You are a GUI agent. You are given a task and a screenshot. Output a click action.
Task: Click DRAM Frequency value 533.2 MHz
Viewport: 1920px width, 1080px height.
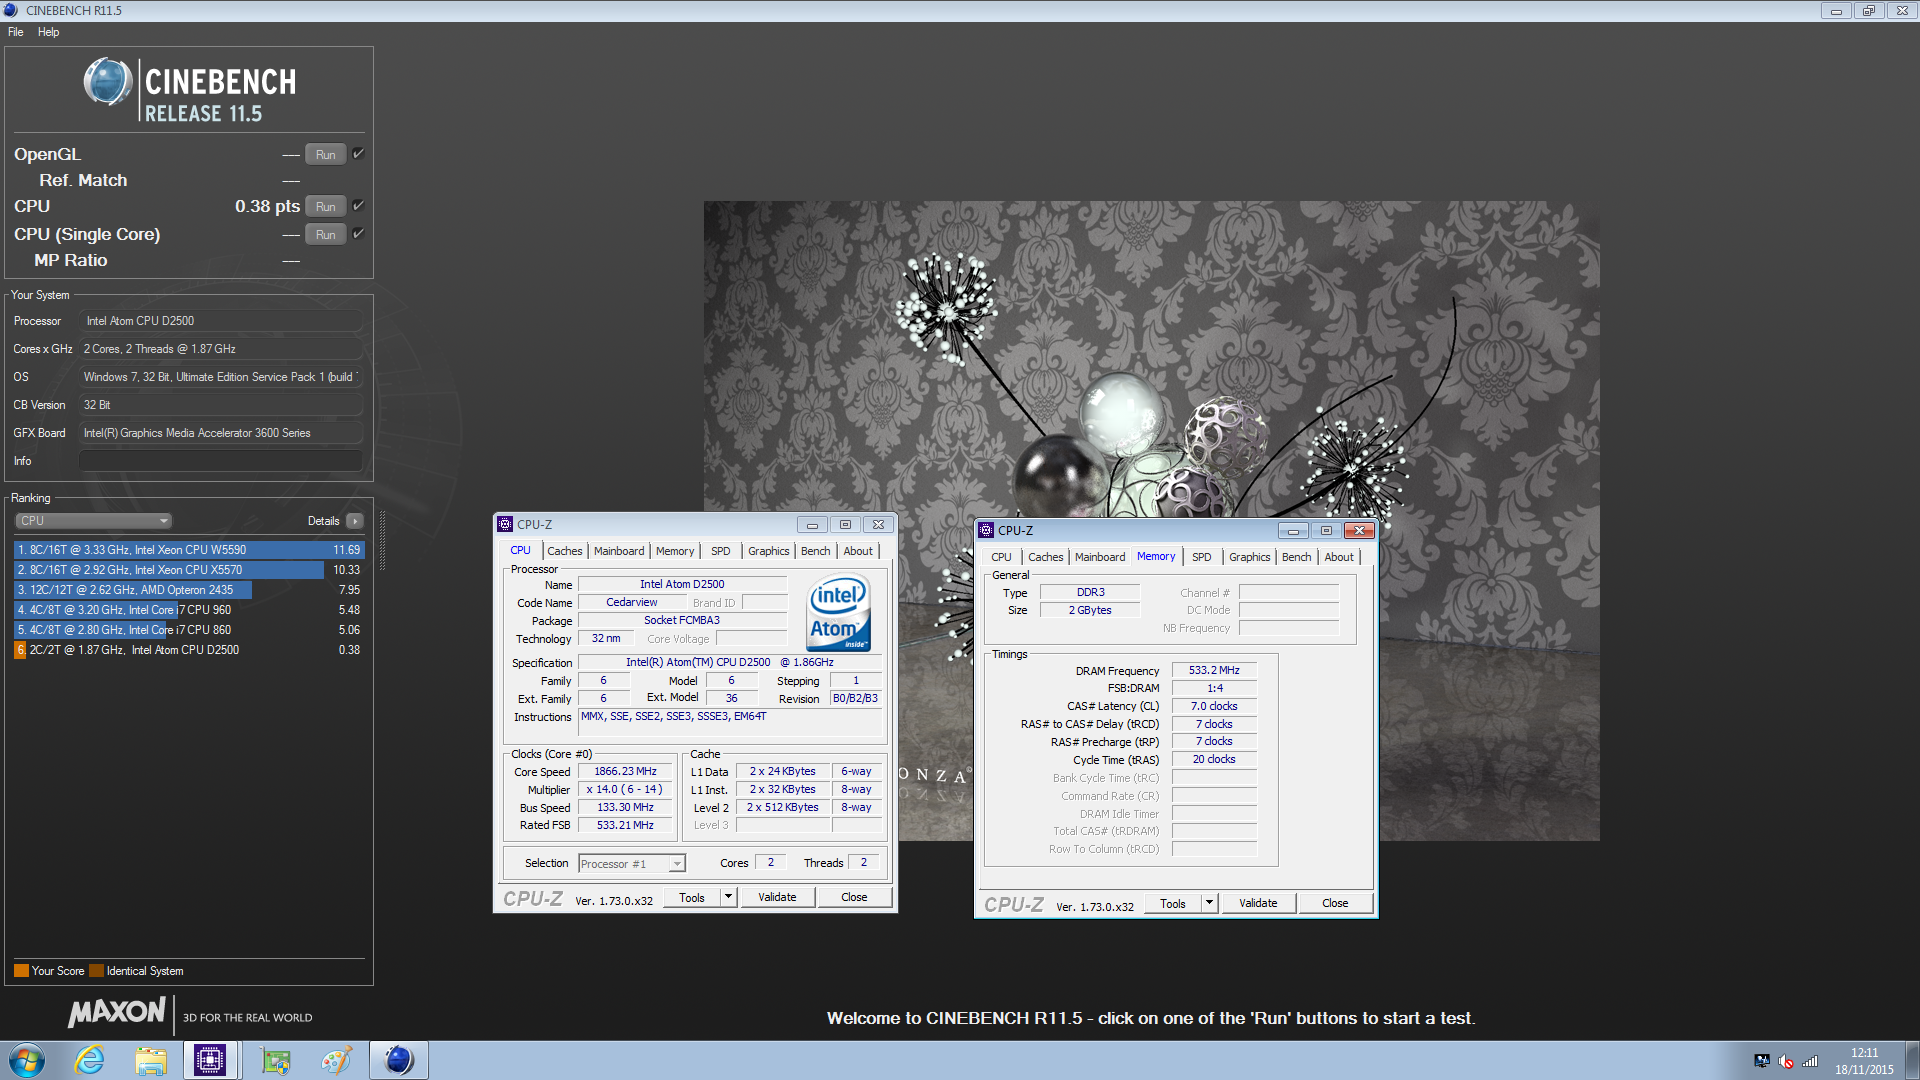pos(1214,670)
